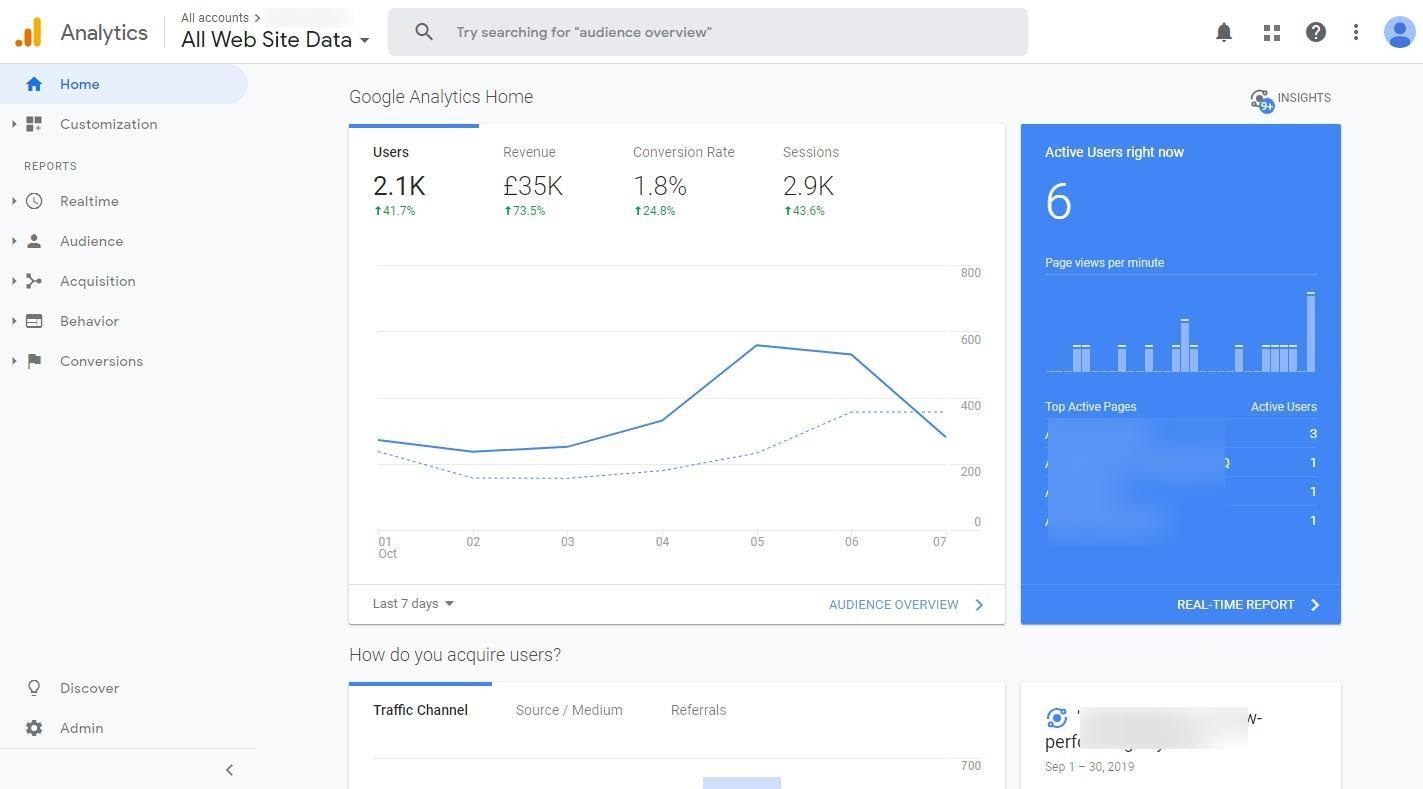Expand the Audience reports tree
The width and height of the screenshot is (1423, 789).
[13, 241]
